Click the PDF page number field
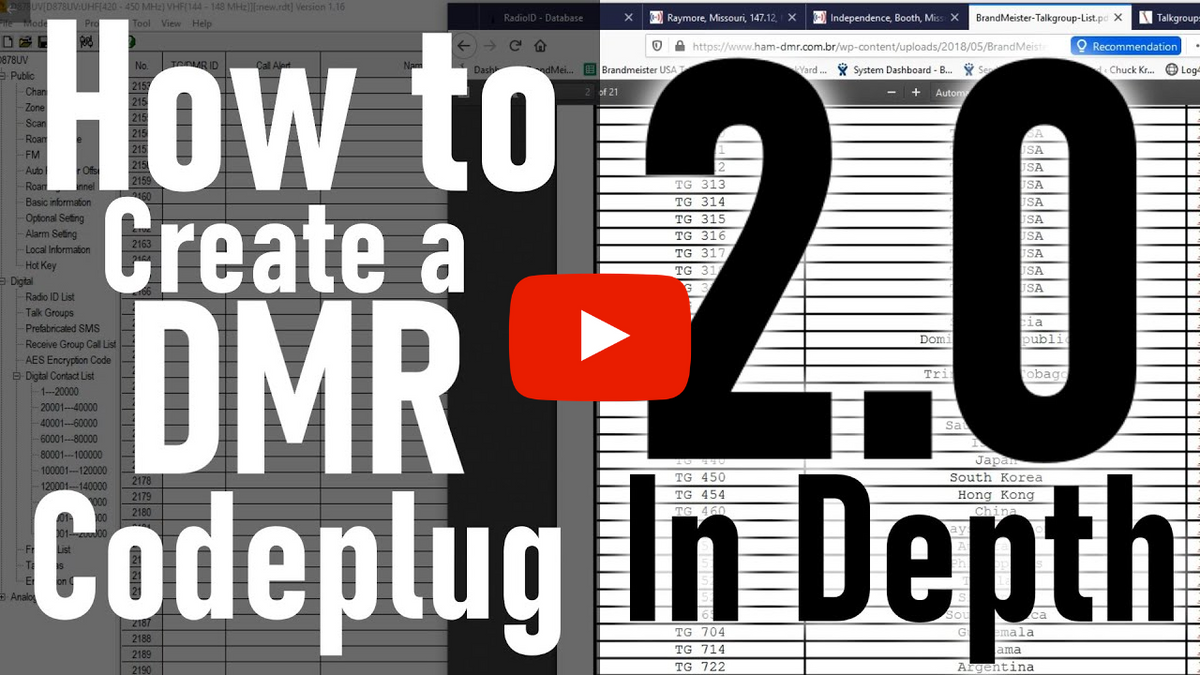Screen dimensions: 1200x675 [x=588, y=91]
